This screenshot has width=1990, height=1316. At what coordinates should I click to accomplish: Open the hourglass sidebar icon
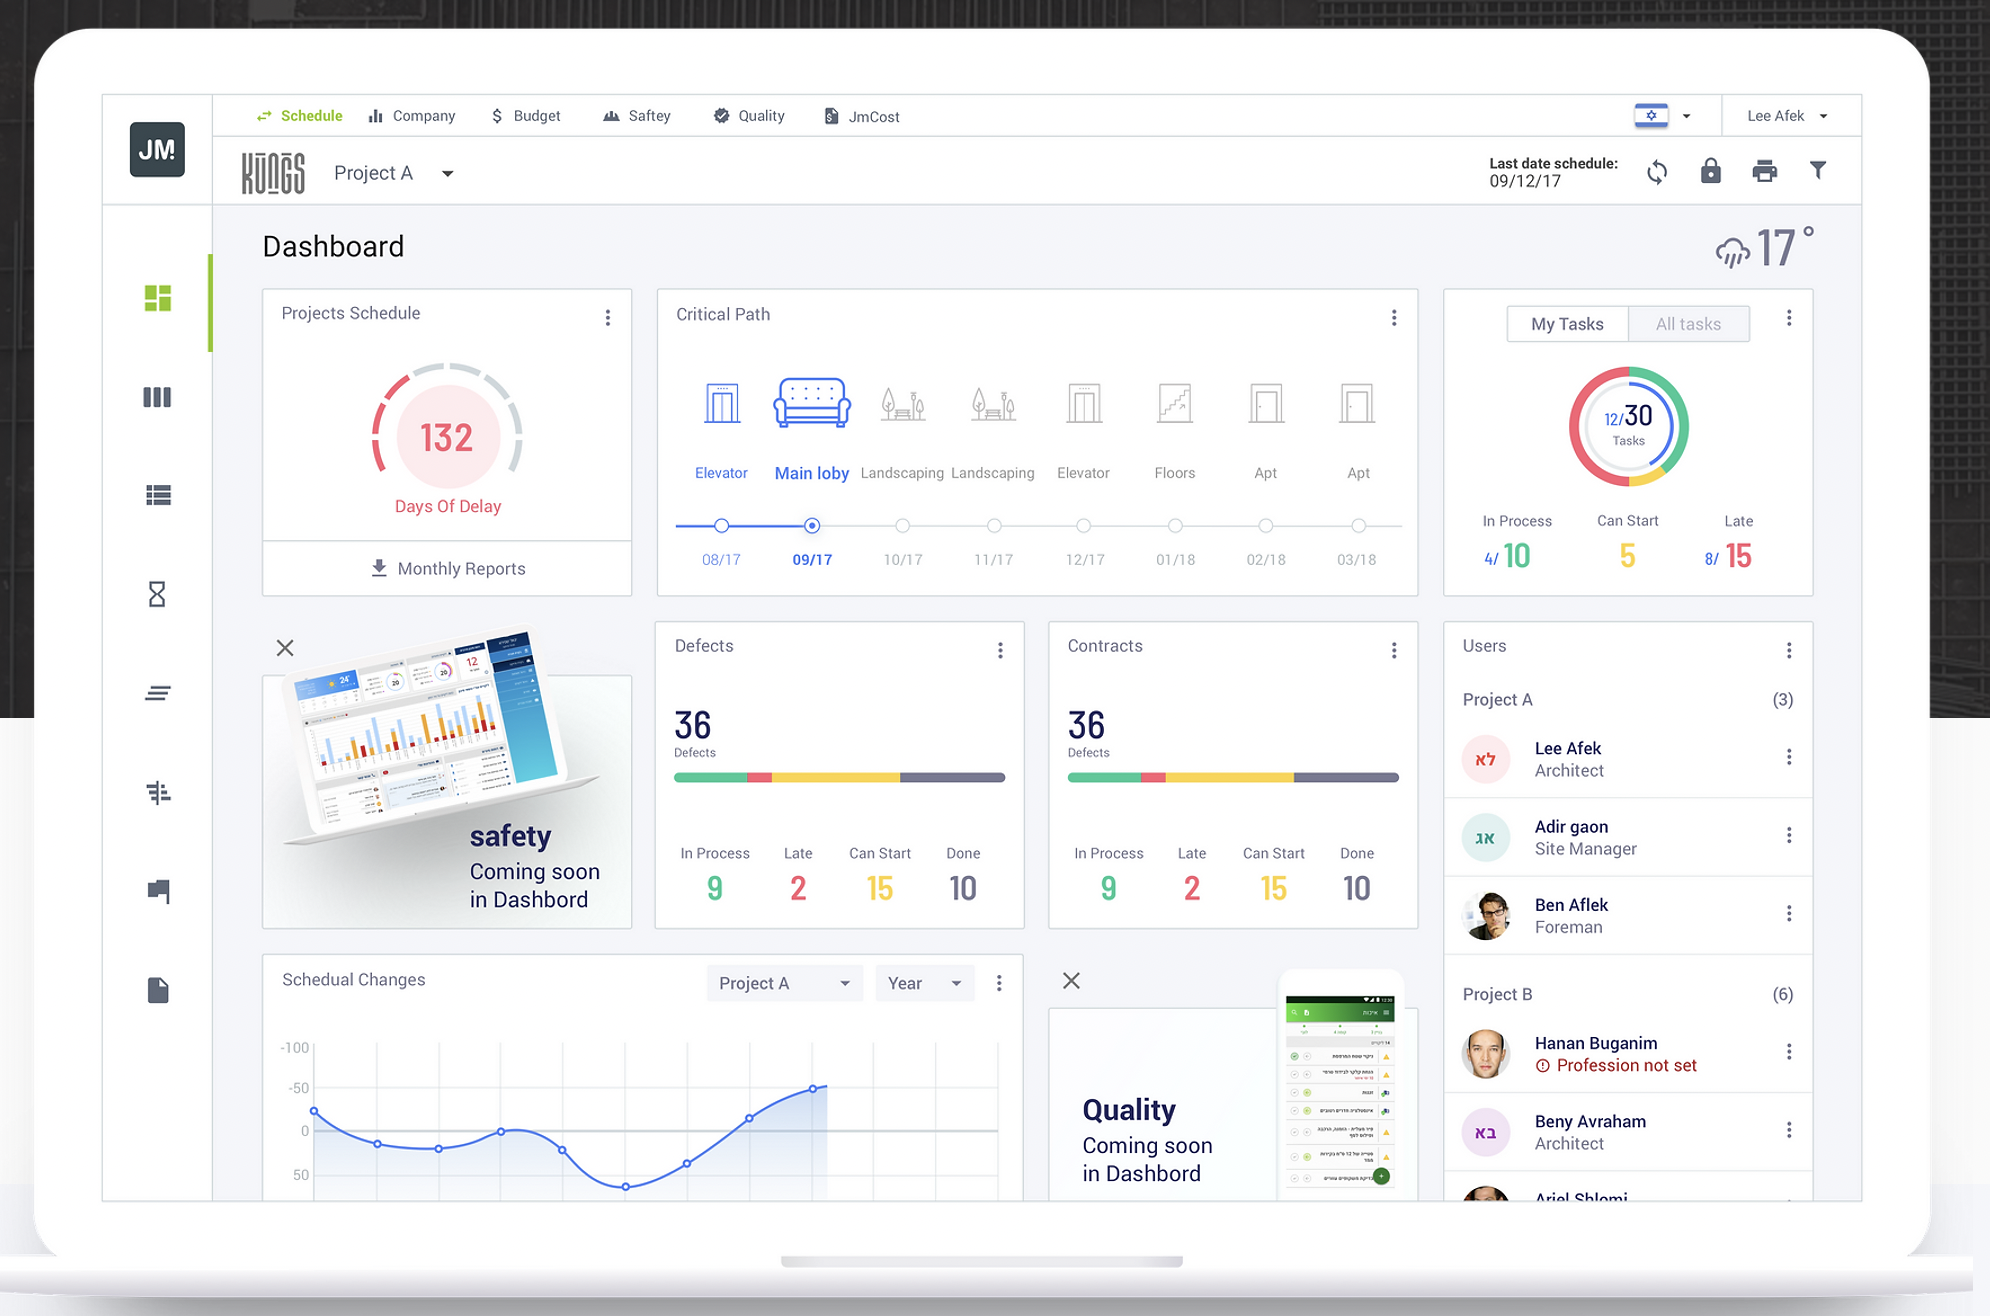tap(157, 595)
